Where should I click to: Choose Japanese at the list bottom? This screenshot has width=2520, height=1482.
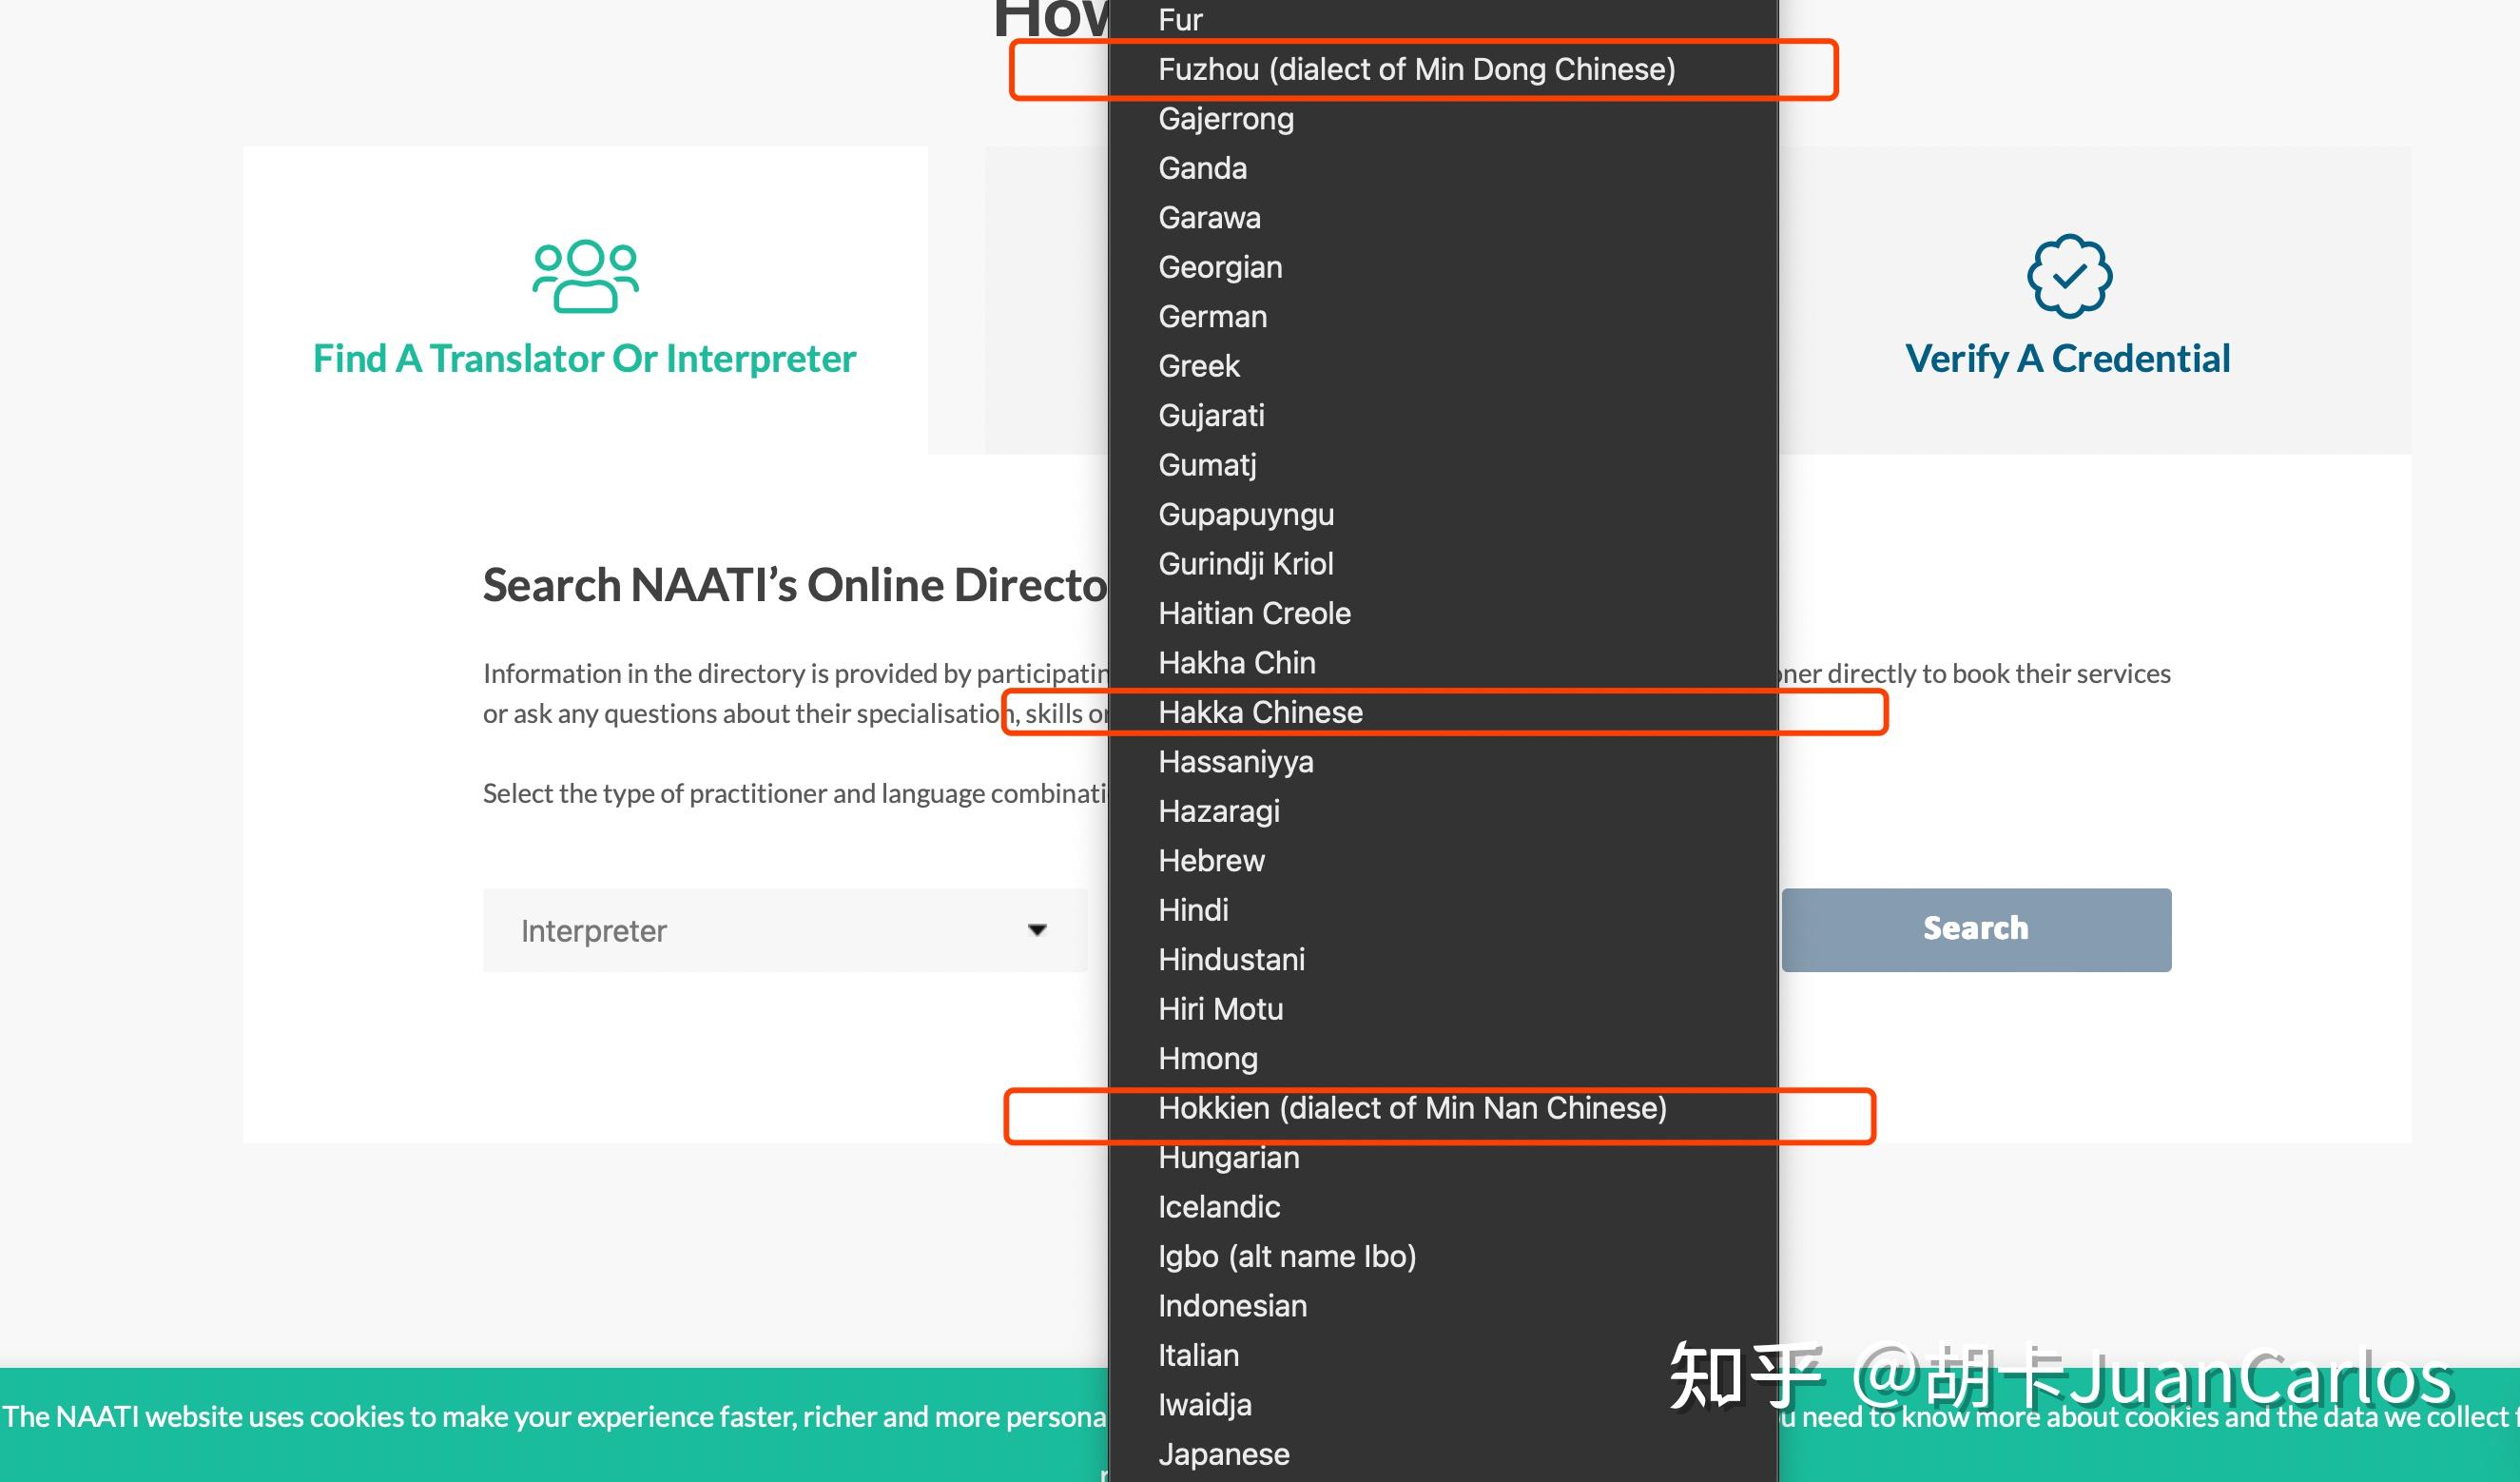1223,1454
